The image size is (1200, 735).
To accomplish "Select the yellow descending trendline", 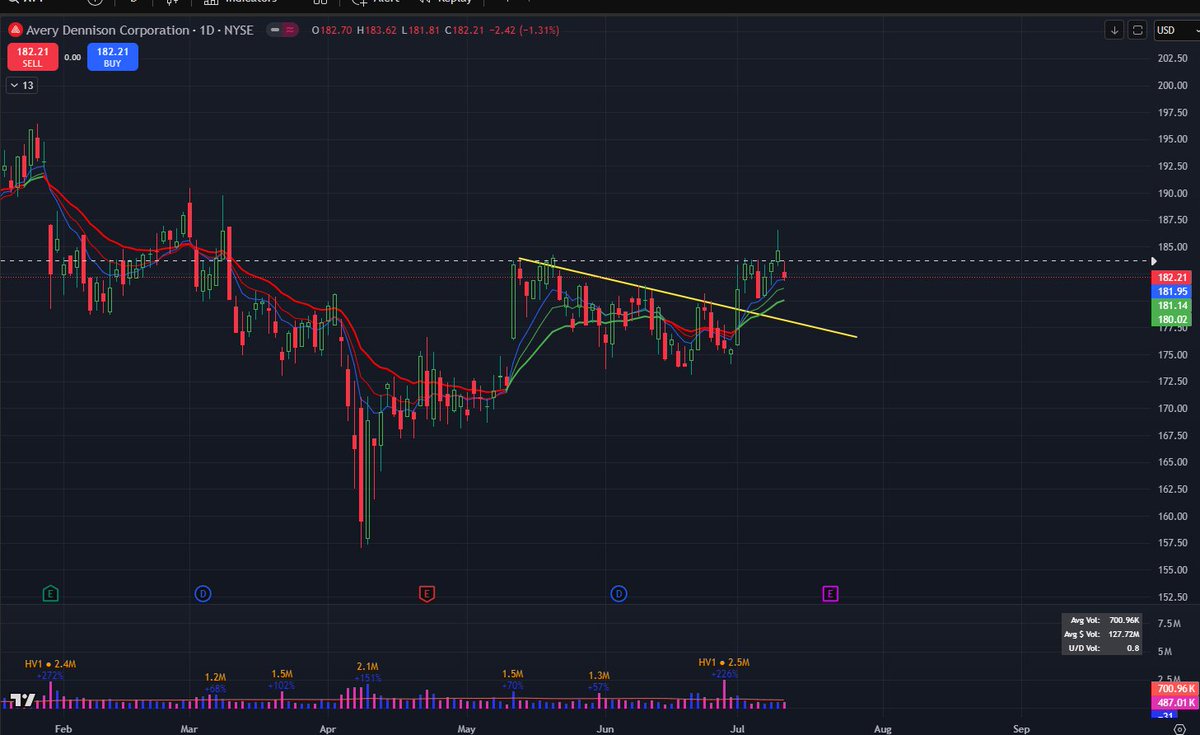I will pos(688,298).
